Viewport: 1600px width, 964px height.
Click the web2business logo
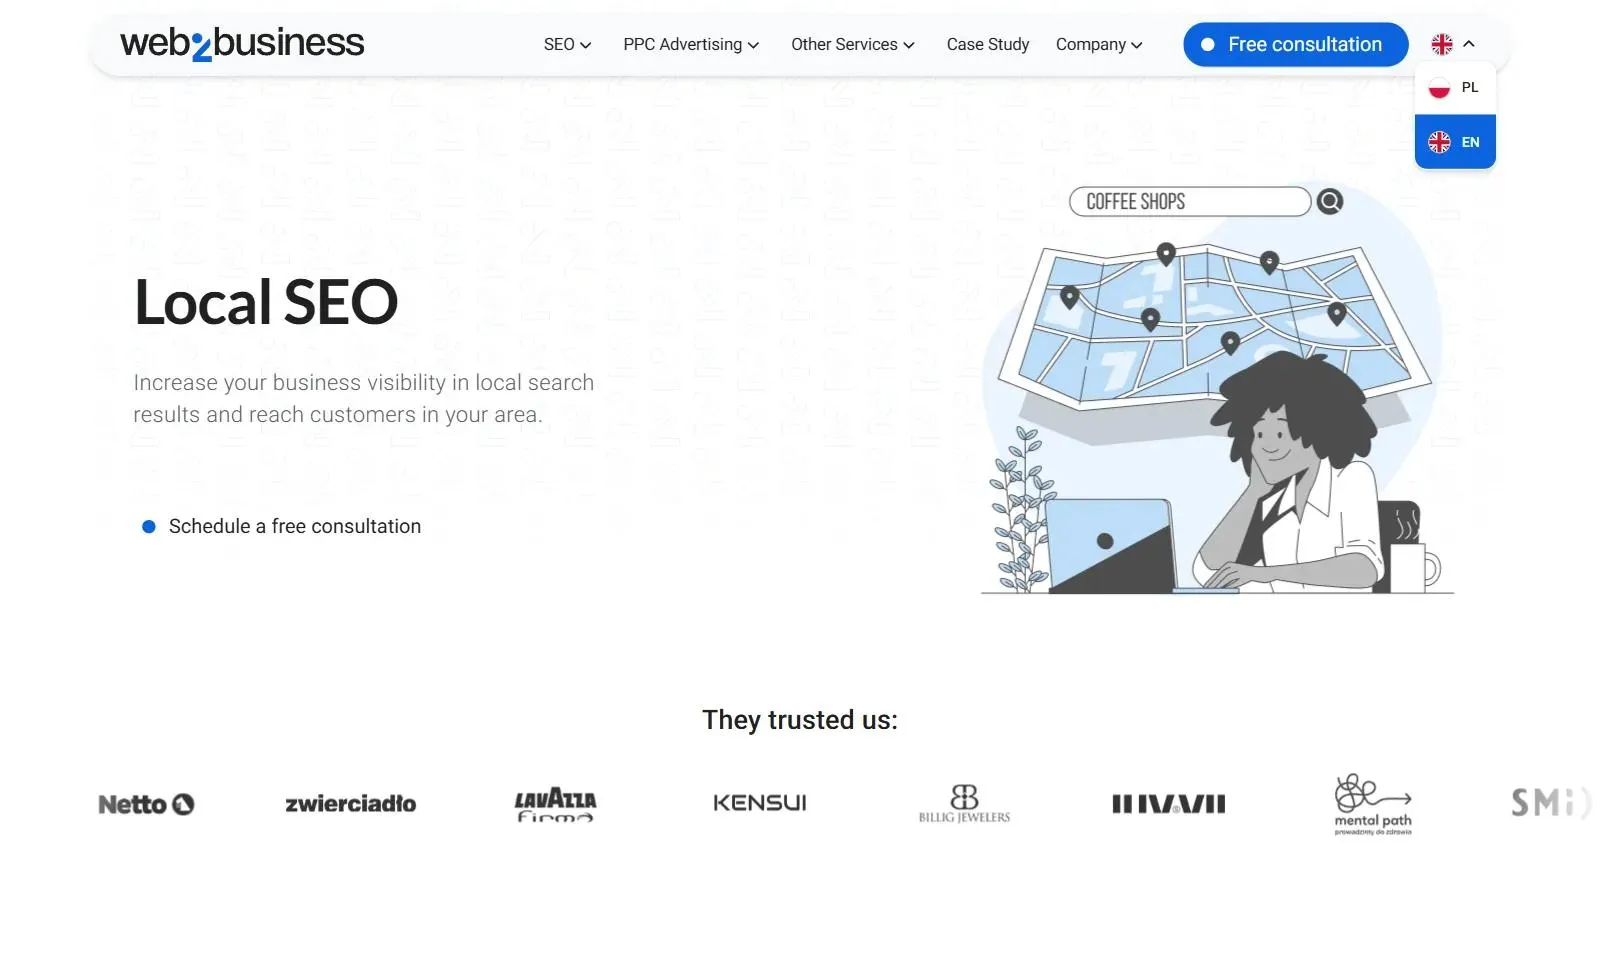(242, 43)
